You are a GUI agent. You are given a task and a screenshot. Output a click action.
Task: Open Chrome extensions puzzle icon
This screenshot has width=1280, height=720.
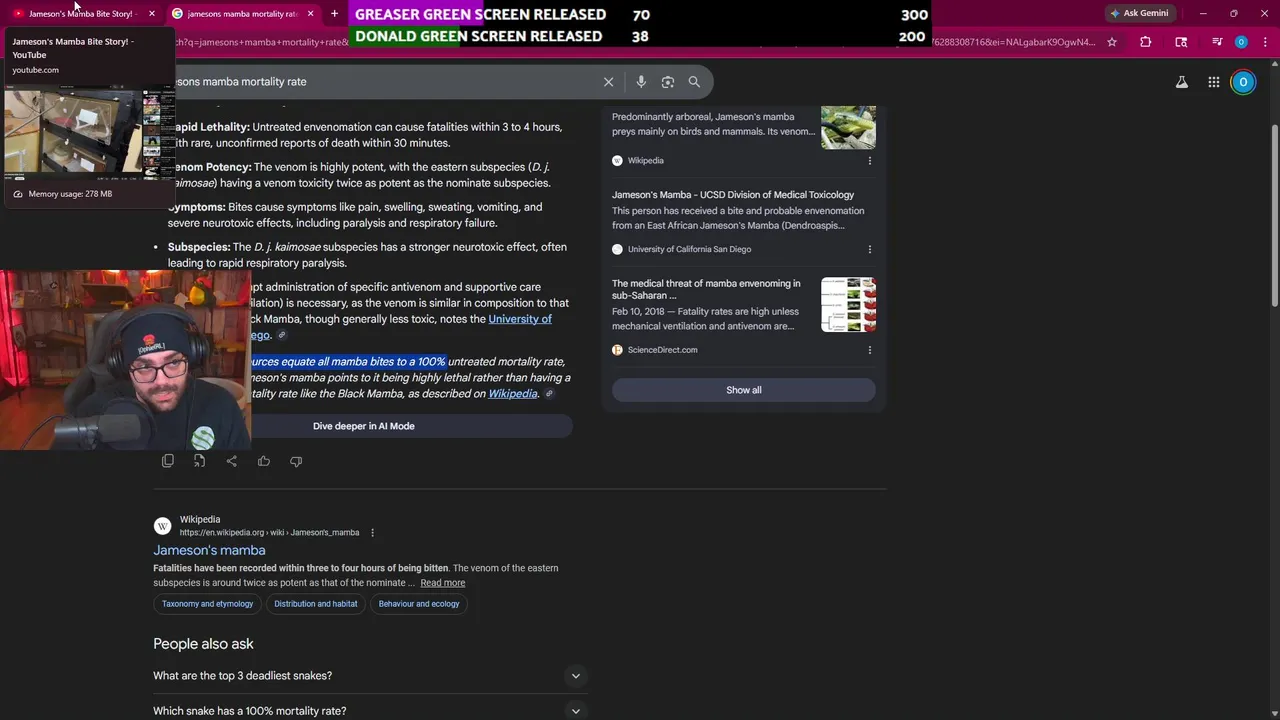[1146, 42]
